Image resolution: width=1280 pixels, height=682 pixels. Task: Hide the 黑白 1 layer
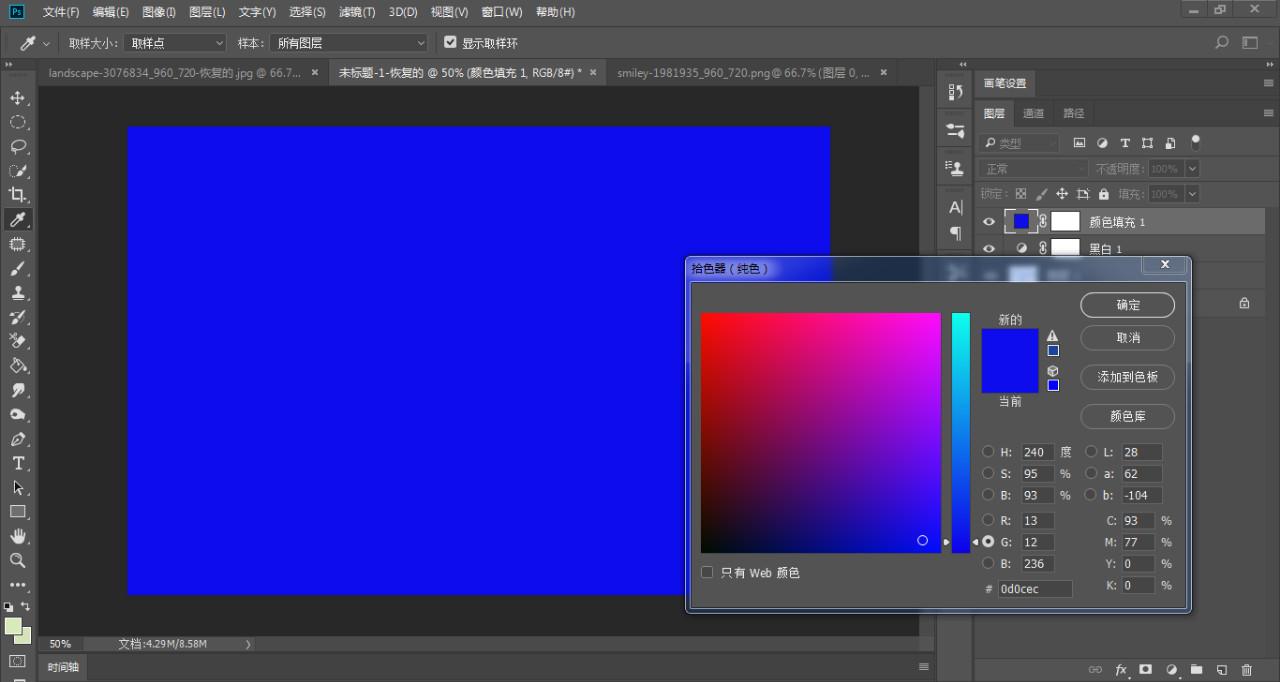(x=989, y=248)
